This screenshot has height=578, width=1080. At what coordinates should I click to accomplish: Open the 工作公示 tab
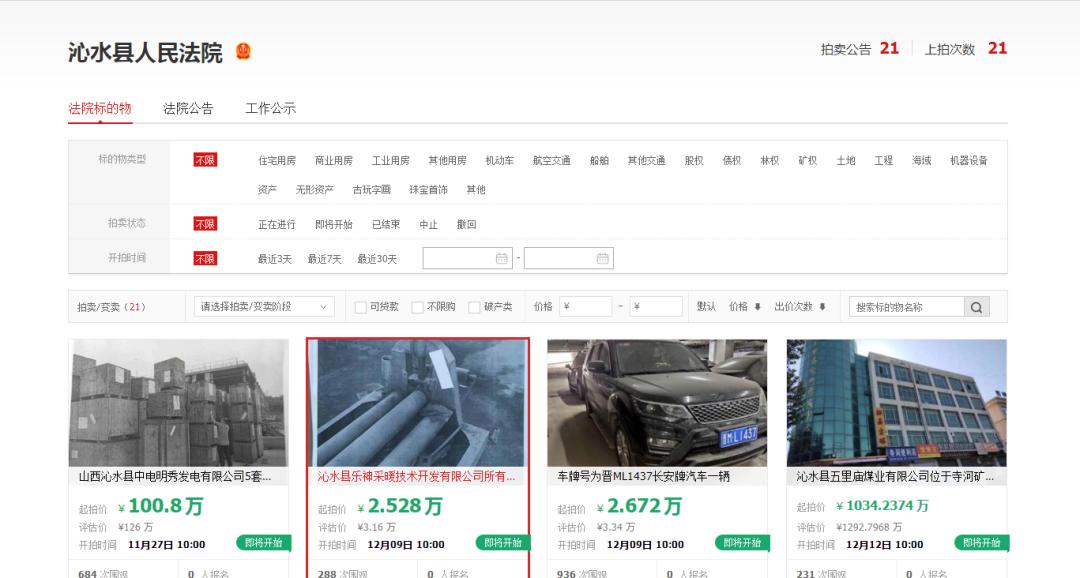pos(270,108)
